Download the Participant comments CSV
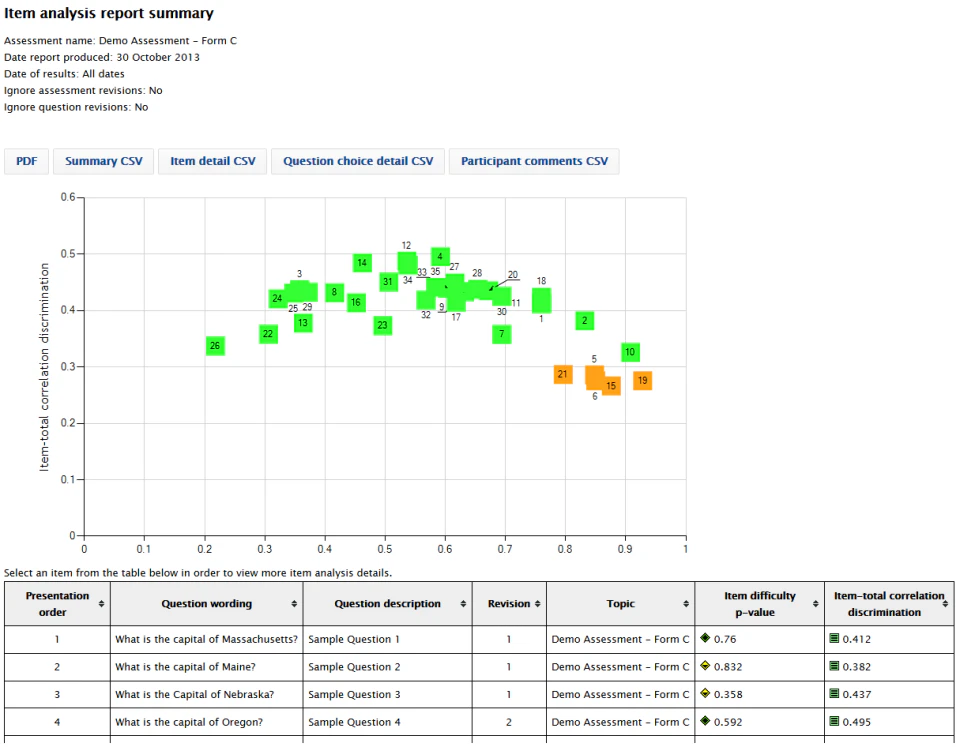This screenshot has width=960, height=747. click(x=534, y=161)
